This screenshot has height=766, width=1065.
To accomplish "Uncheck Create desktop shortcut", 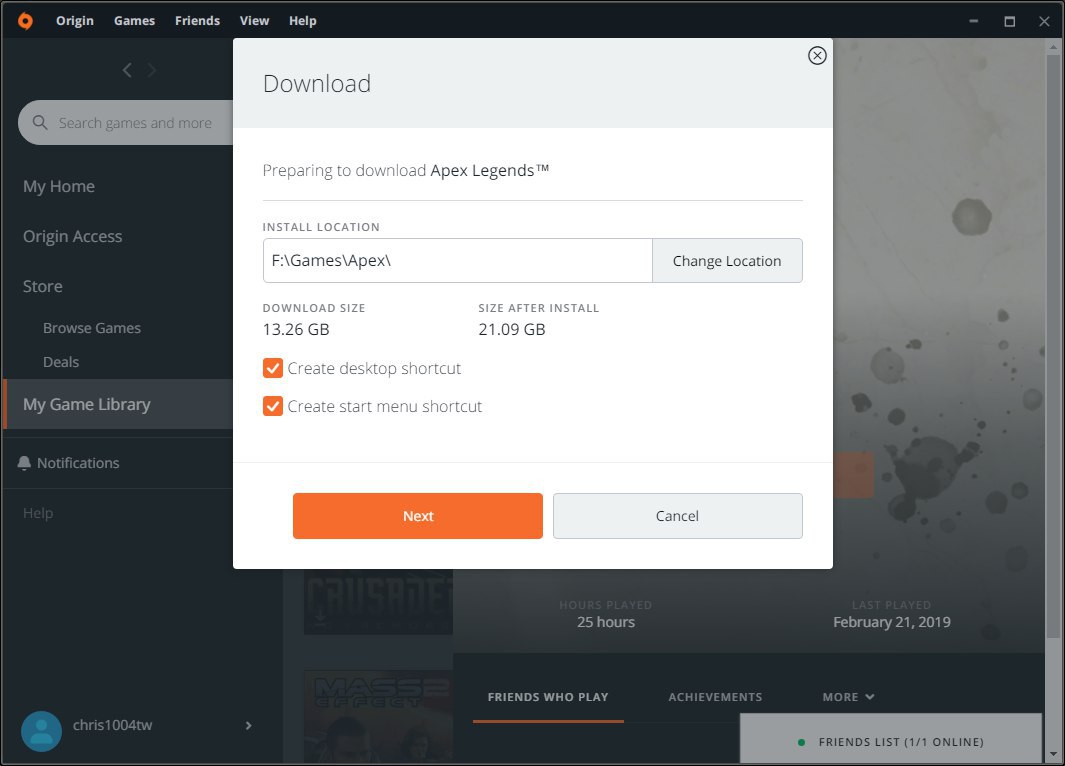I will pyautogui.click(x=273, y=369).
